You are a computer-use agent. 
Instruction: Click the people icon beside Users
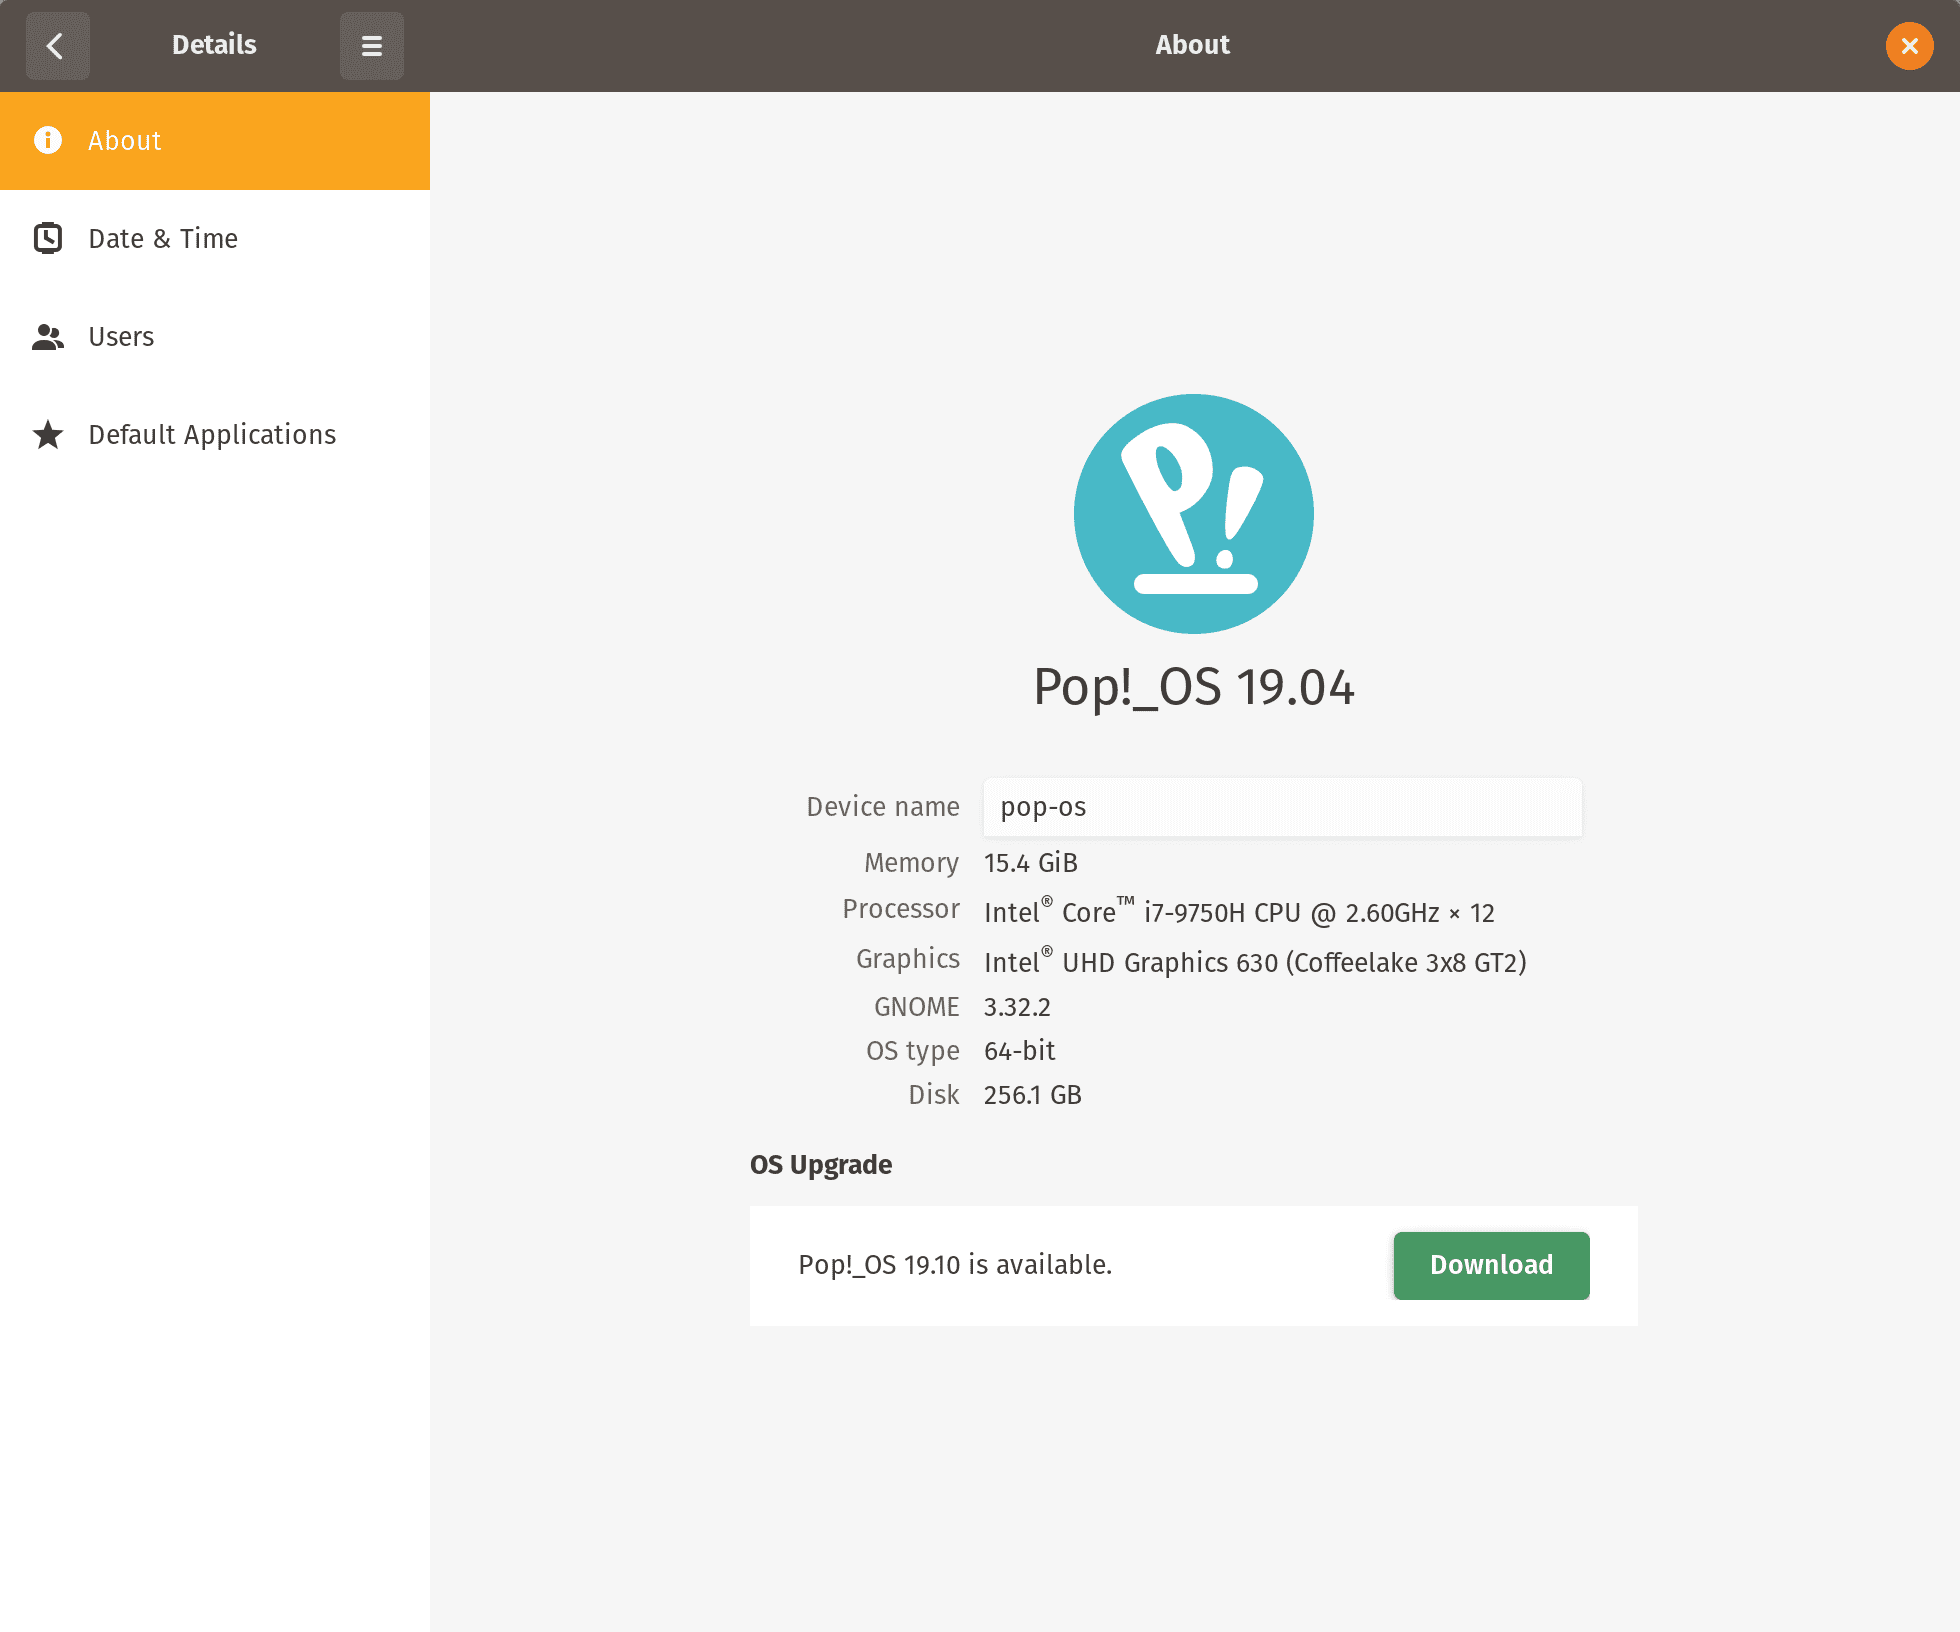click(47, 337)
